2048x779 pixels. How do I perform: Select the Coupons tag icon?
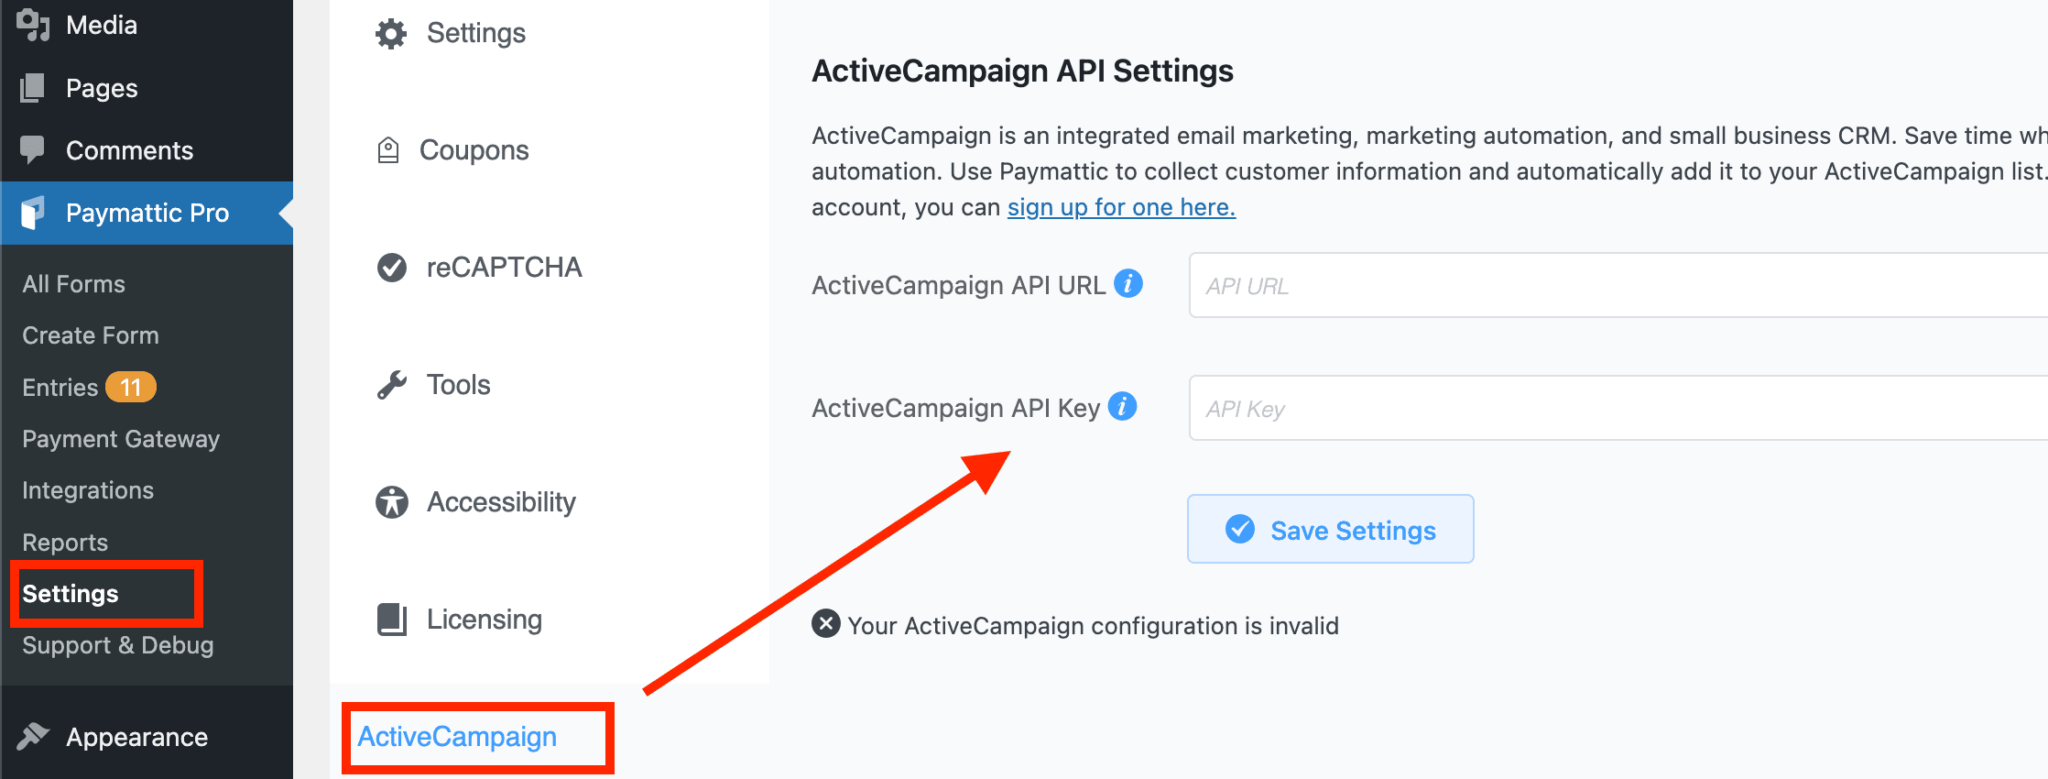click(x=391, y=149)
